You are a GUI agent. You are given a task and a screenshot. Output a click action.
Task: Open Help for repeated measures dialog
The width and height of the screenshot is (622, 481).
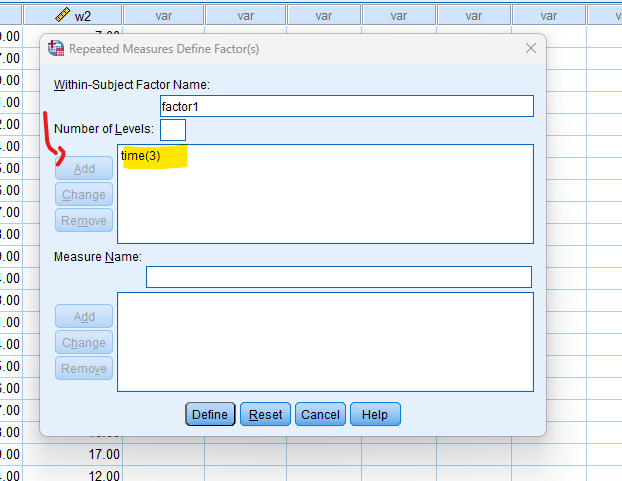375,414
